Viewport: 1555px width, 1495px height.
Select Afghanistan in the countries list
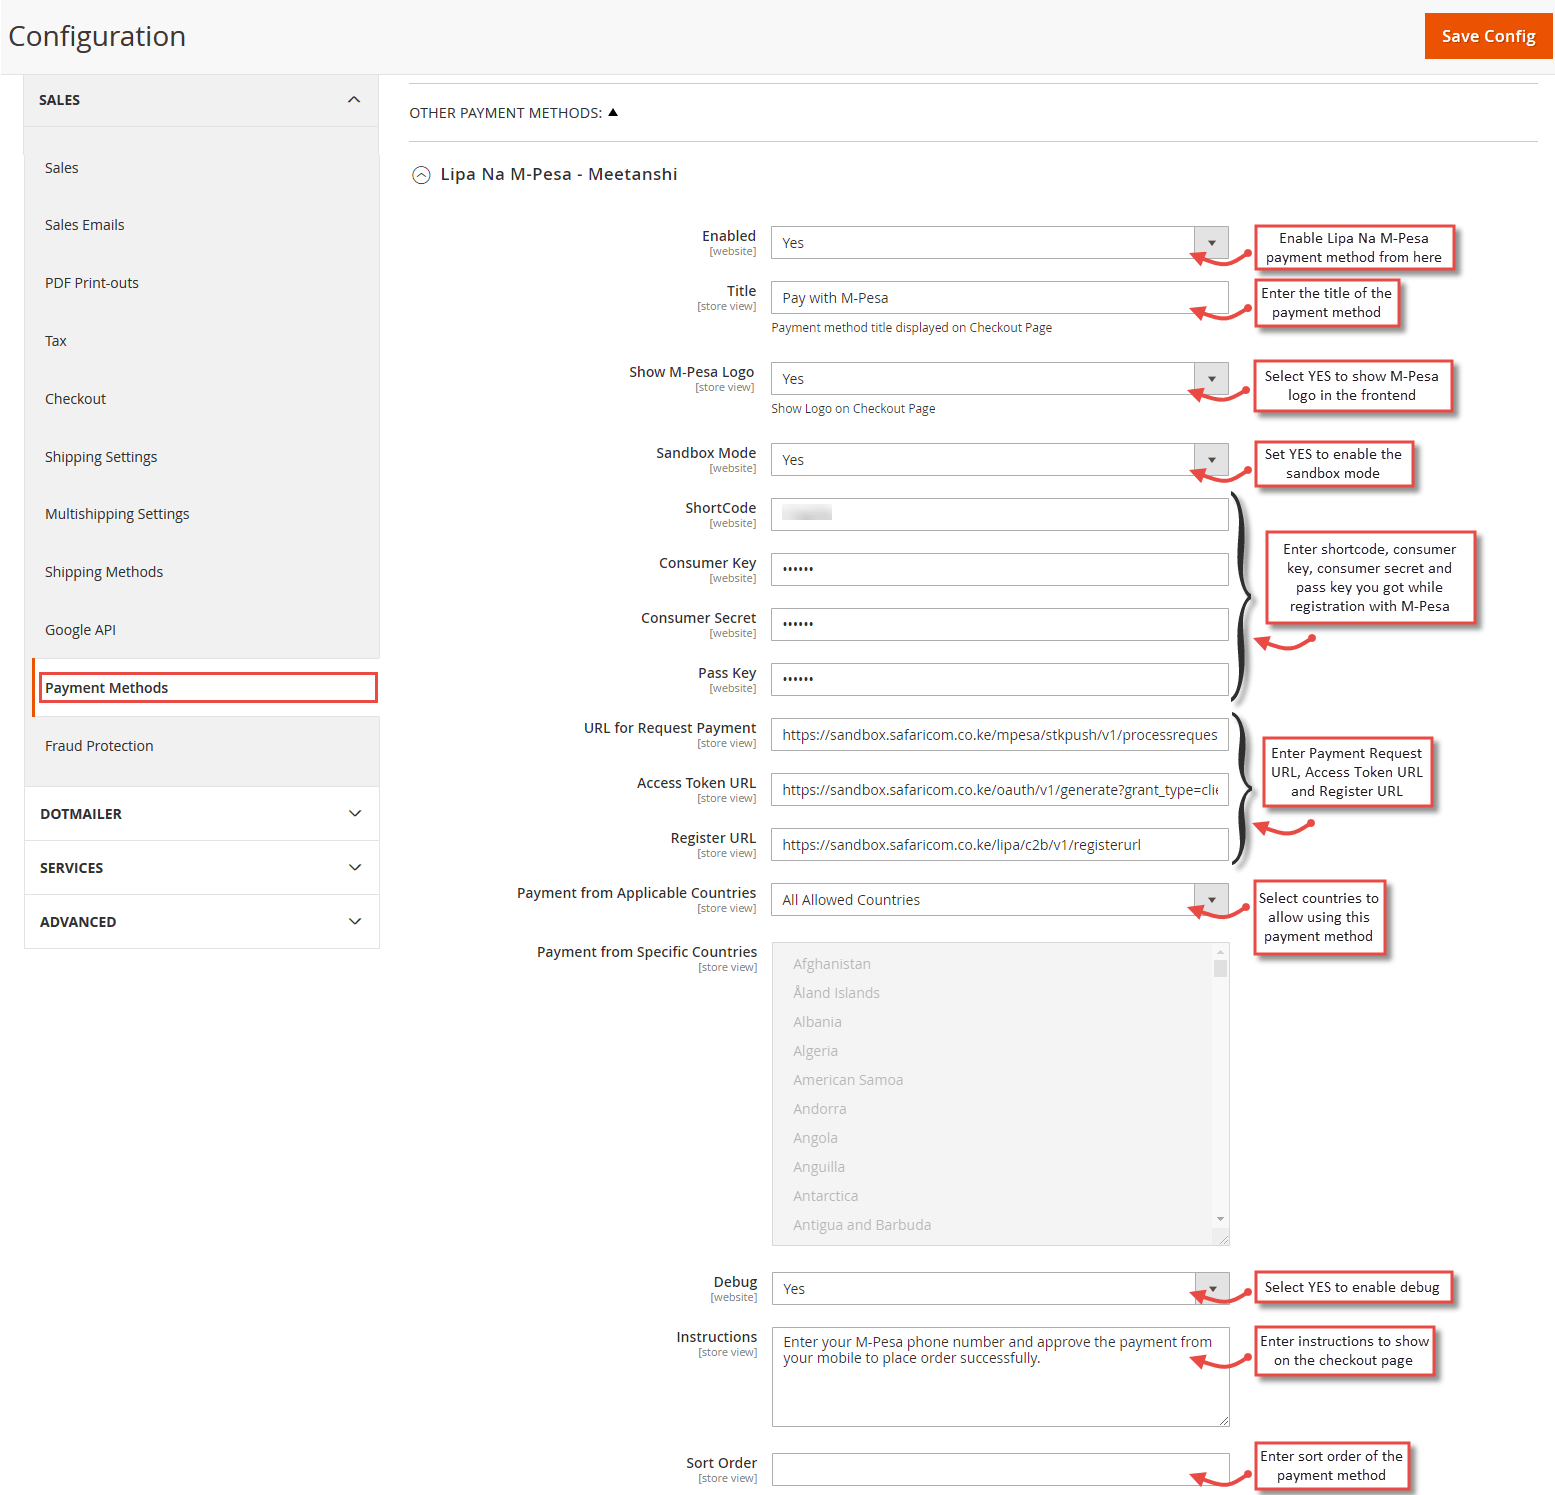coord(832,964)
